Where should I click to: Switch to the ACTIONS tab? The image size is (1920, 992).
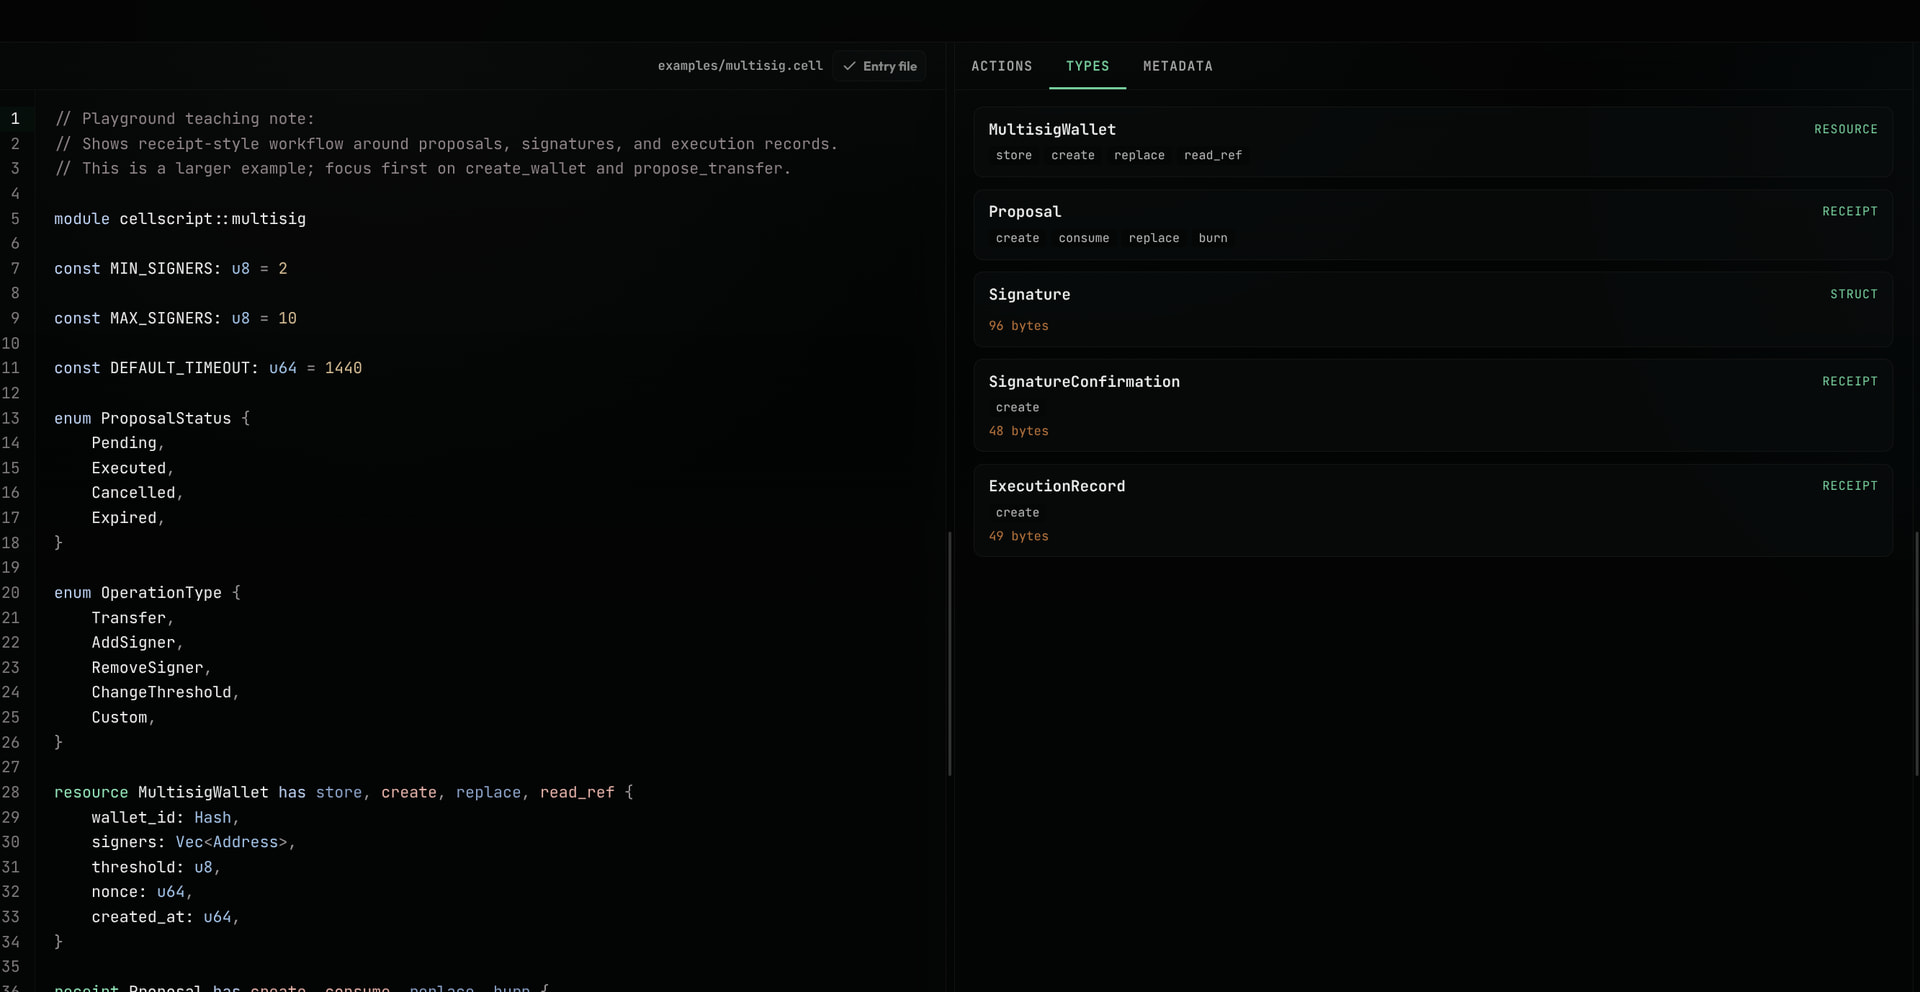click(x=1001, y=66)
